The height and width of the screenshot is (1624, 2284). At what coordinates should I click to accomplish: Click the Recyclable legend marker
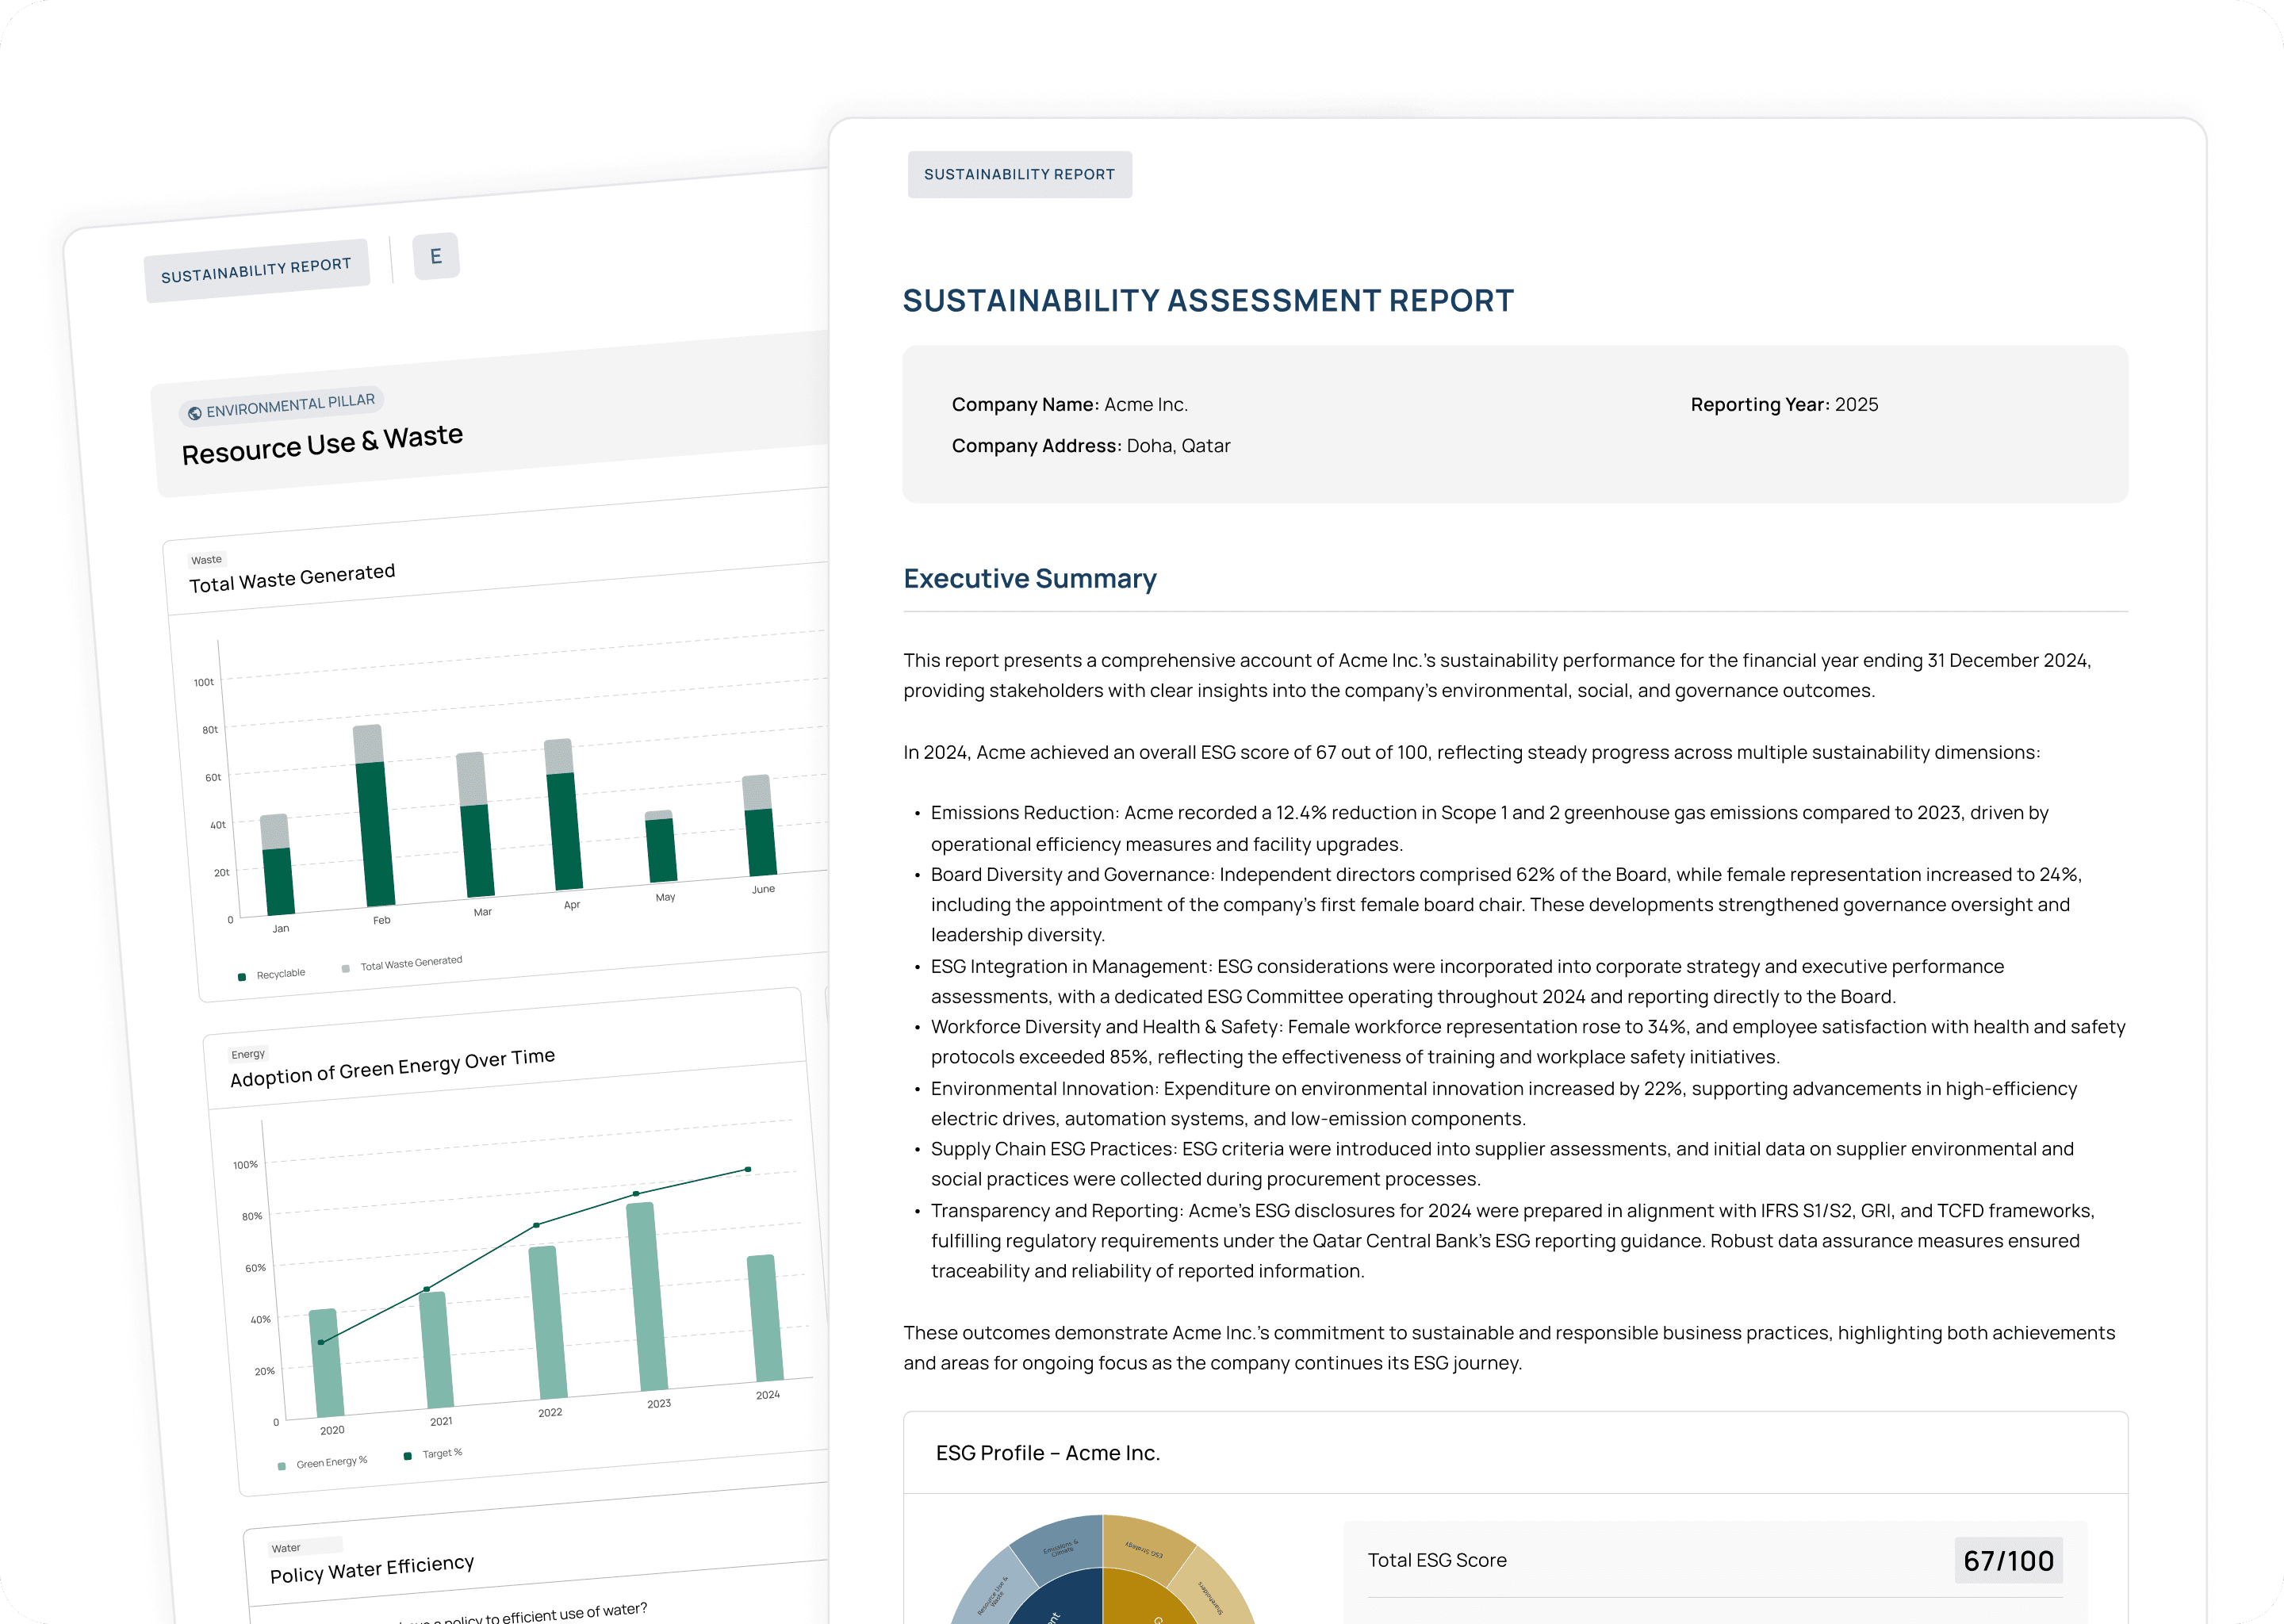[x=242, y=977]
